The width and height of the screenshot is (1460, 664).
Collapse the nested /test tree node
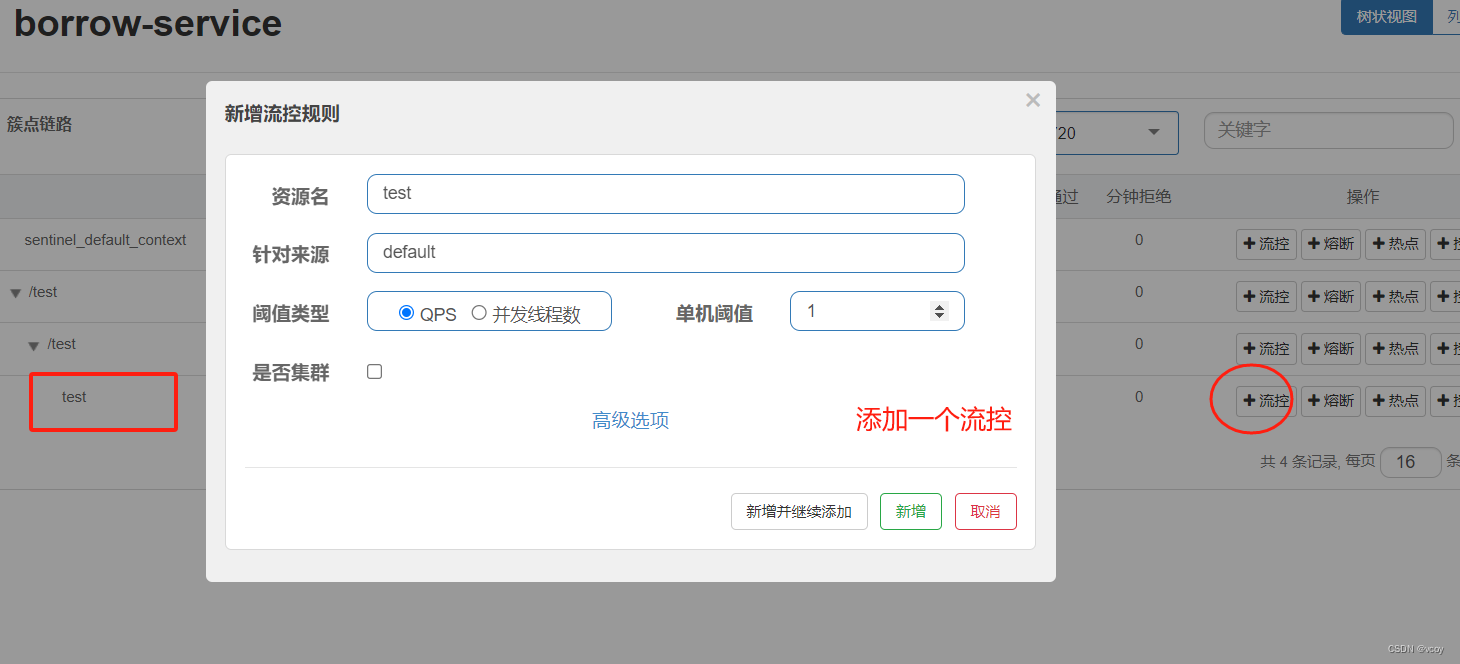click(x=33, y=345)
